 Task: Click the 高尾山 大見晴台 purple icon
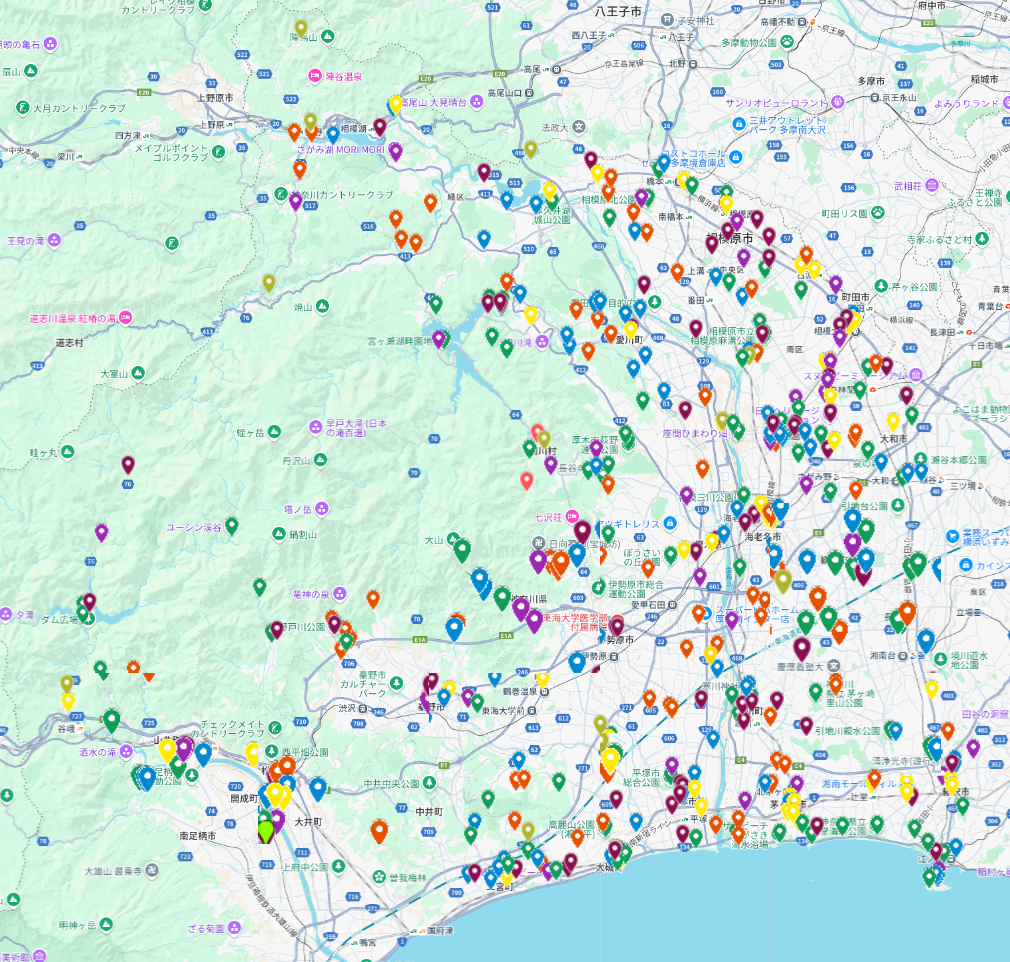tap(476, 102)
